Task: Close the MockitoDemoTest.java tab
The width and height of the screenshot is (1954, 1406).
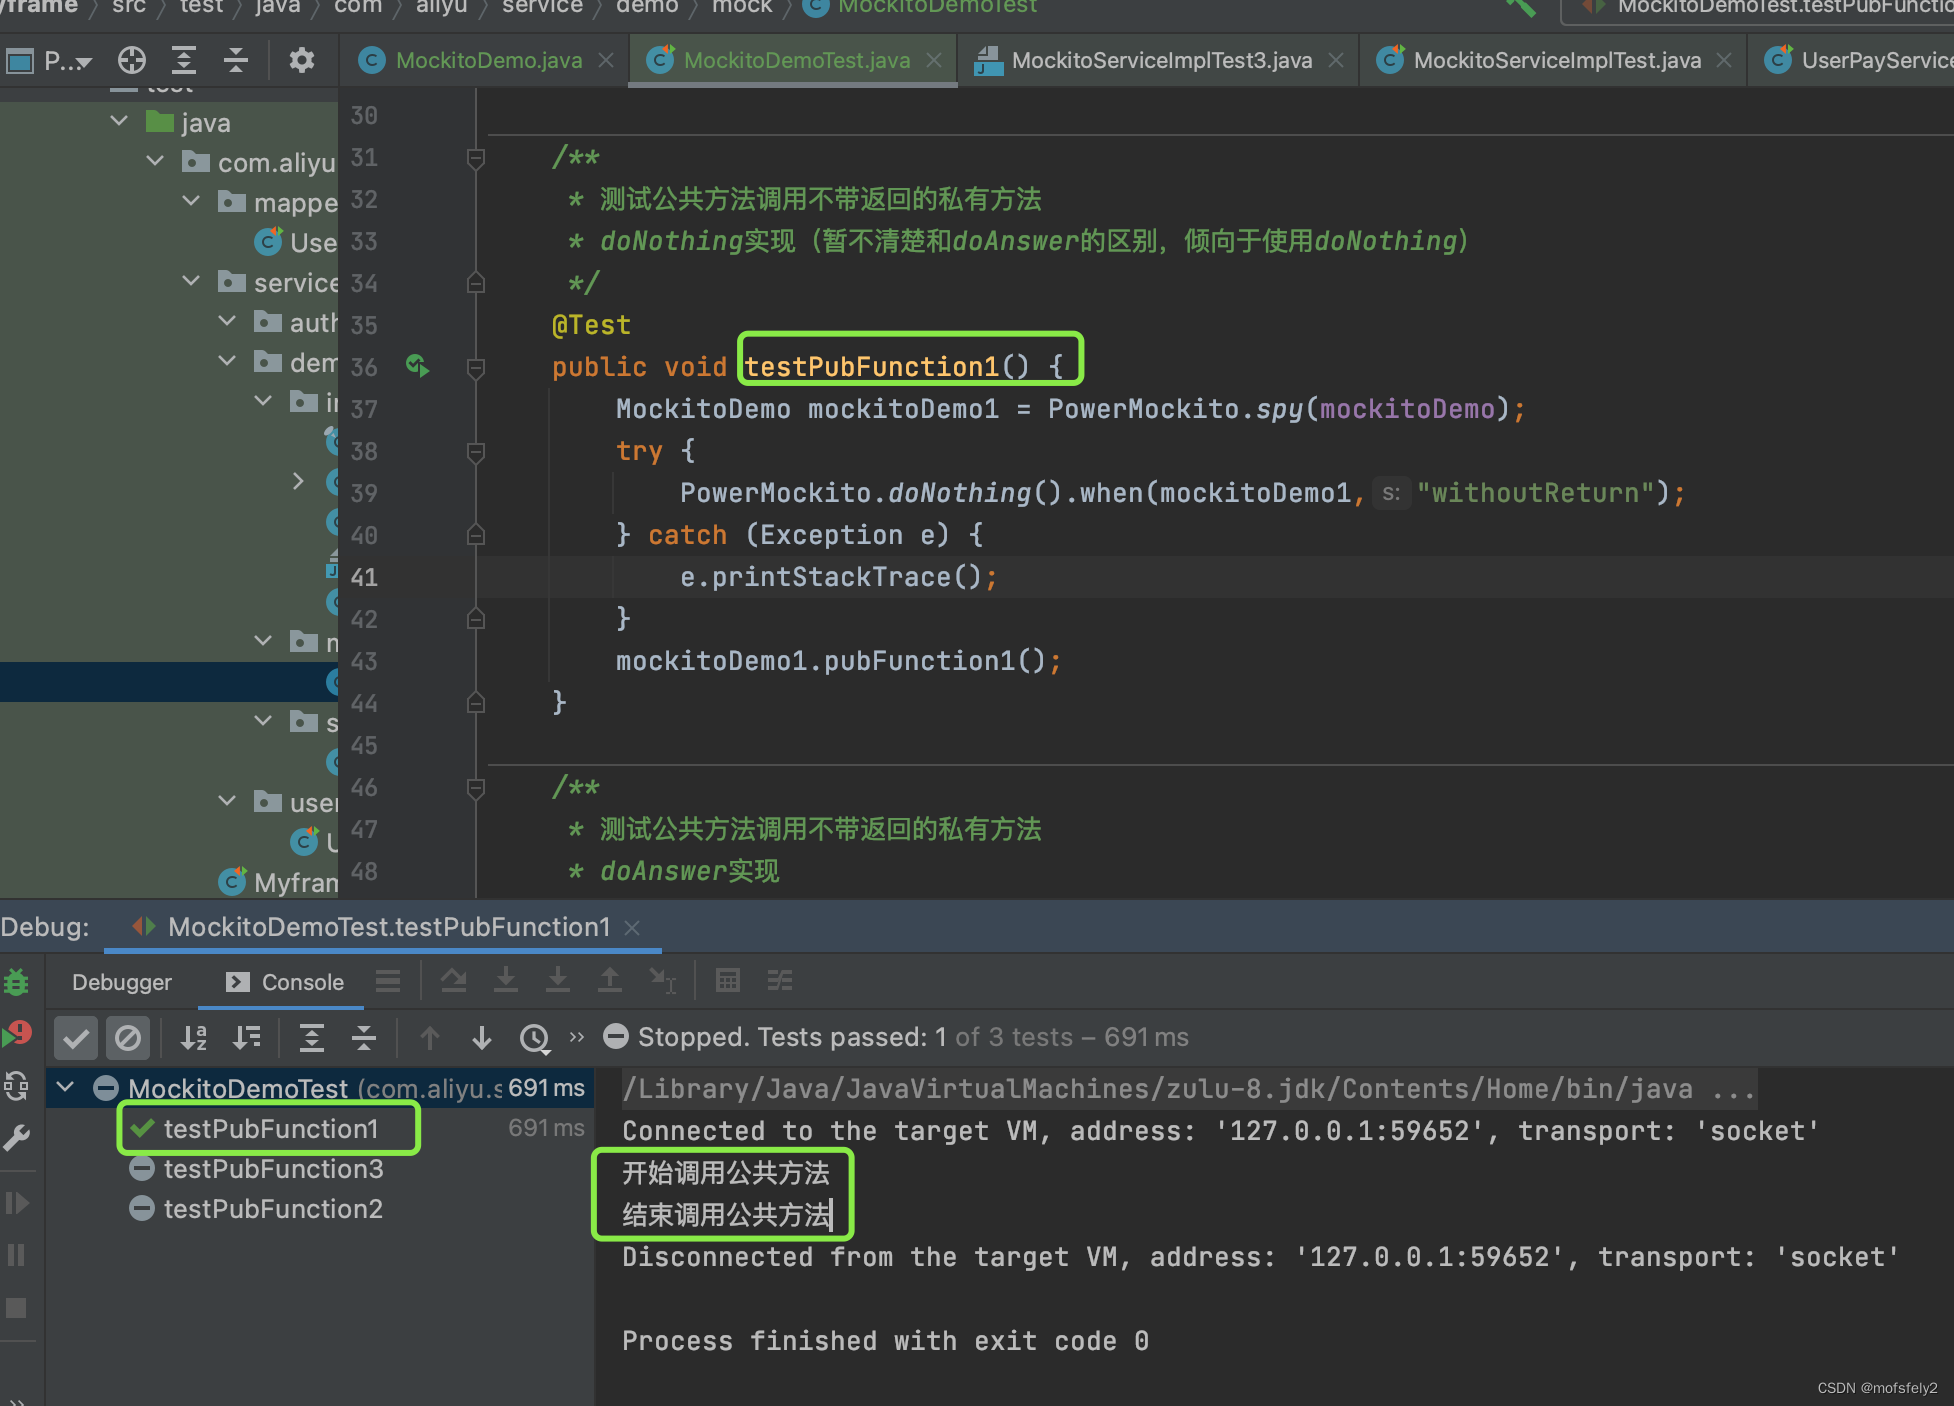Action: [934, 61]
